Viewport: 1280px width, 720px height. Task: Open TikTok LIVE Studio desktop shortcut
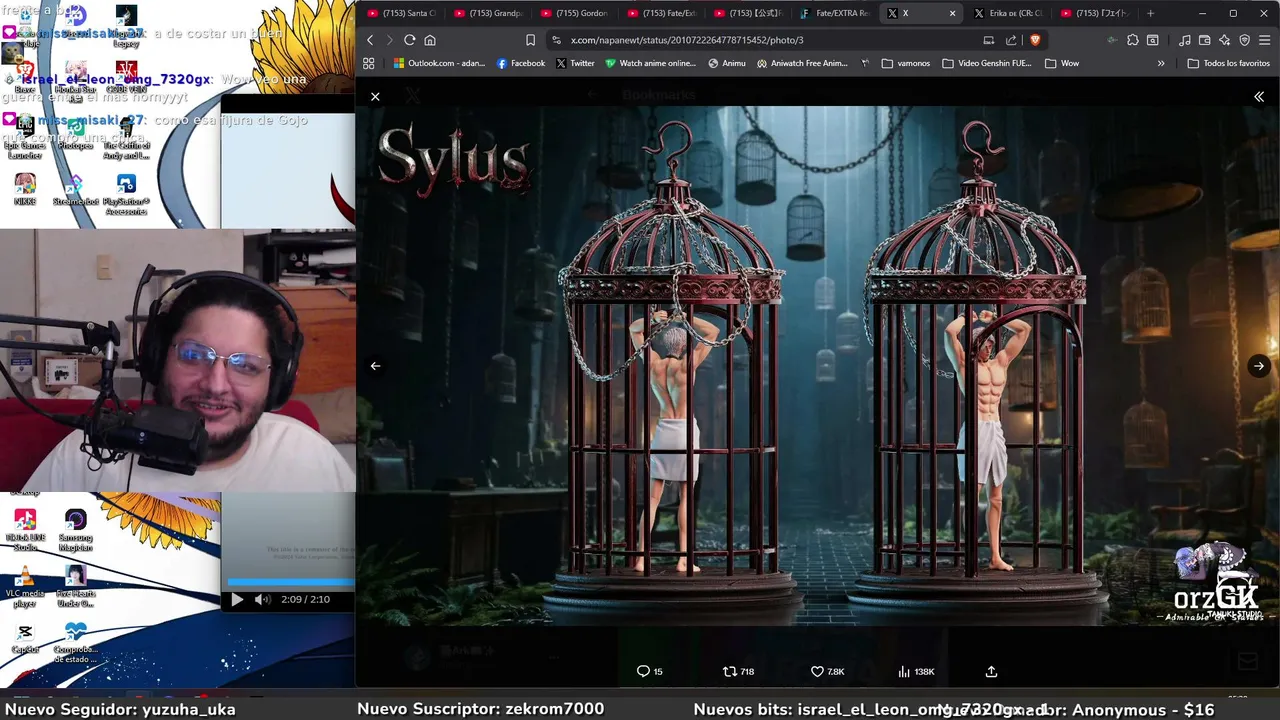(25, 530)
